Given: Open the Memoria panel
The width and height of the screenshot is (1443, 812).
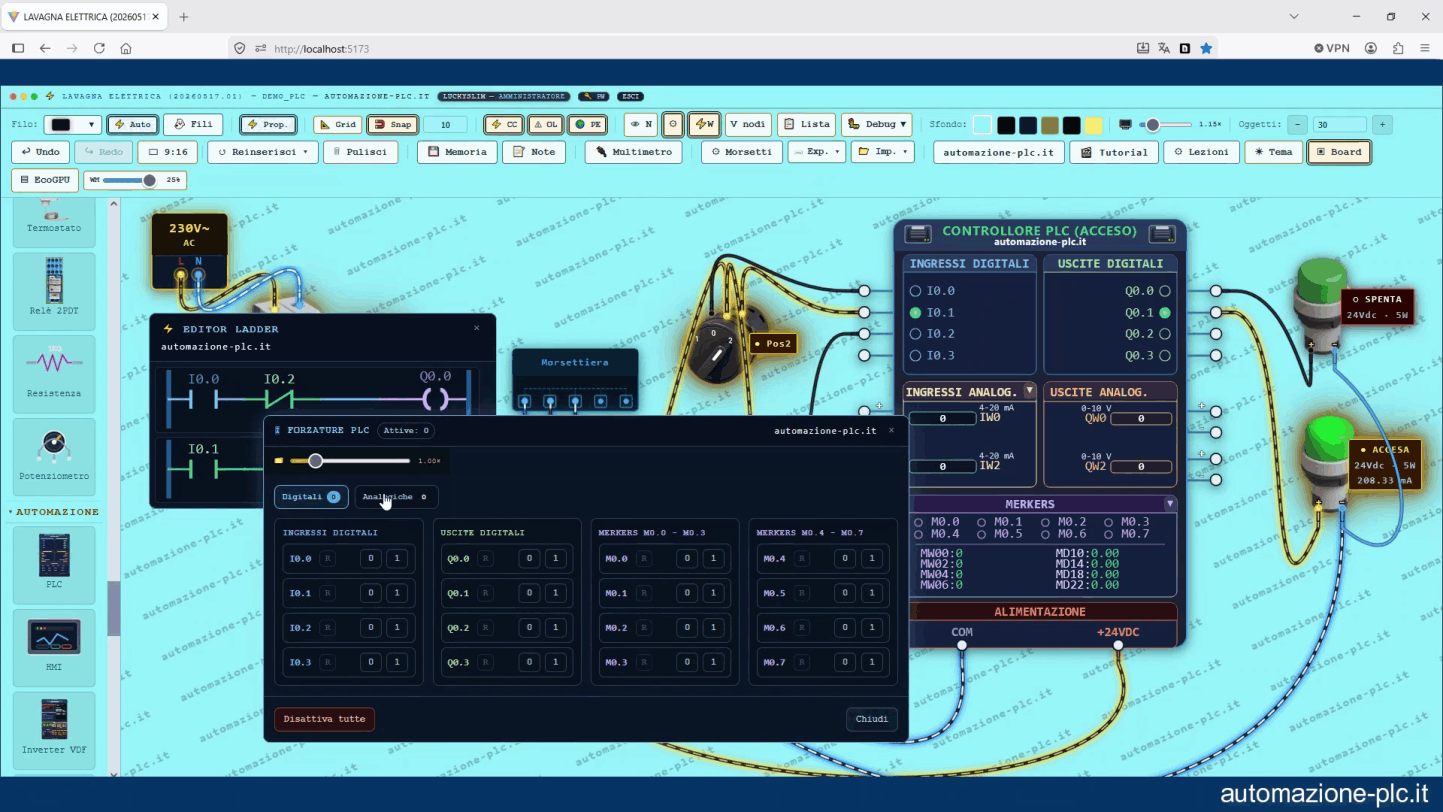Looking at the screenshot, I should pos(457,152).
